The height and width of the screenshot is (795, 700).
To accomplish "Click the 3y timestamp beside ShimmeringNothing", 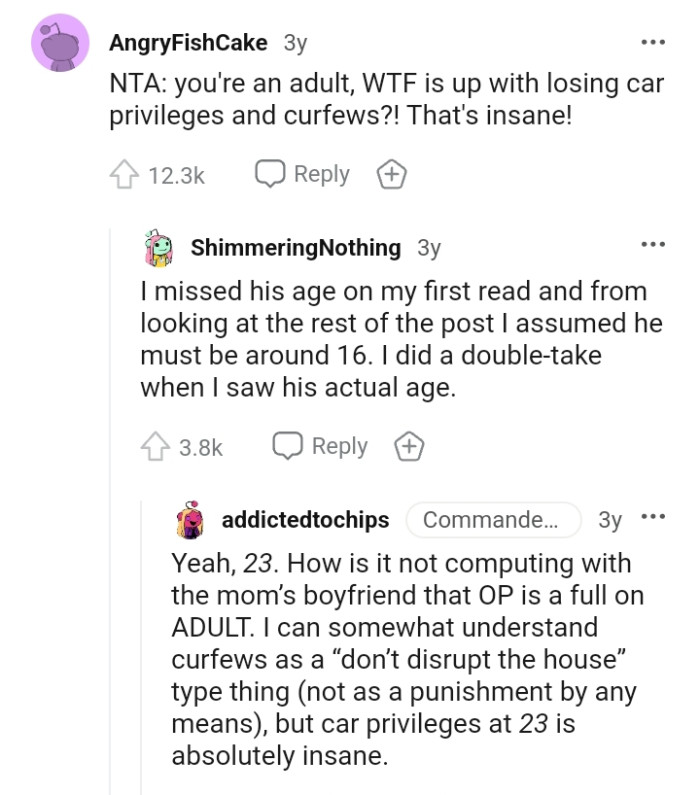I will pos(428,247).
